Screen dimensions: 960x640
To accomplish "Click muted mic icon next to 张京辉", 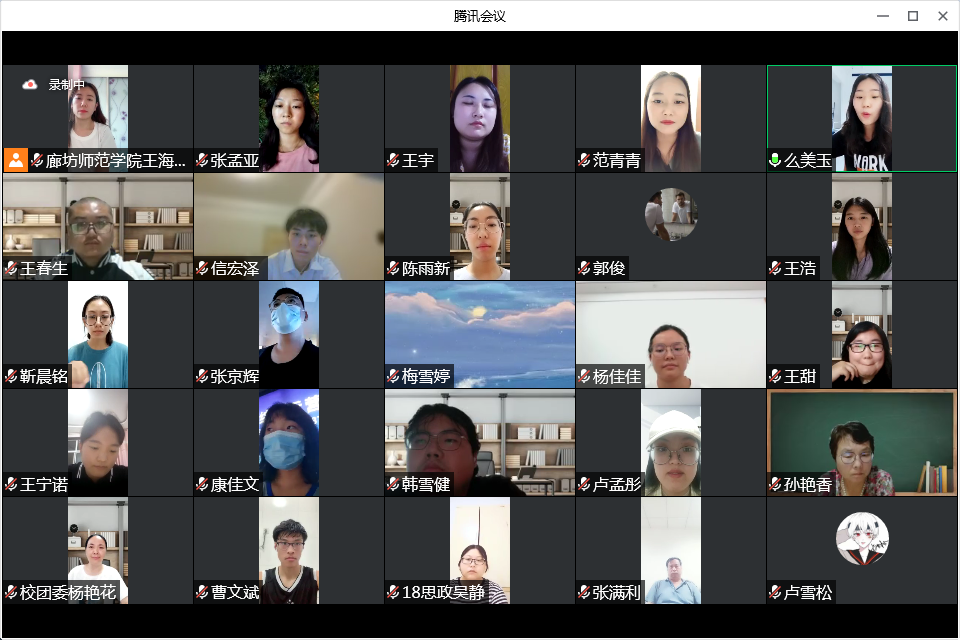I will 202,376.
